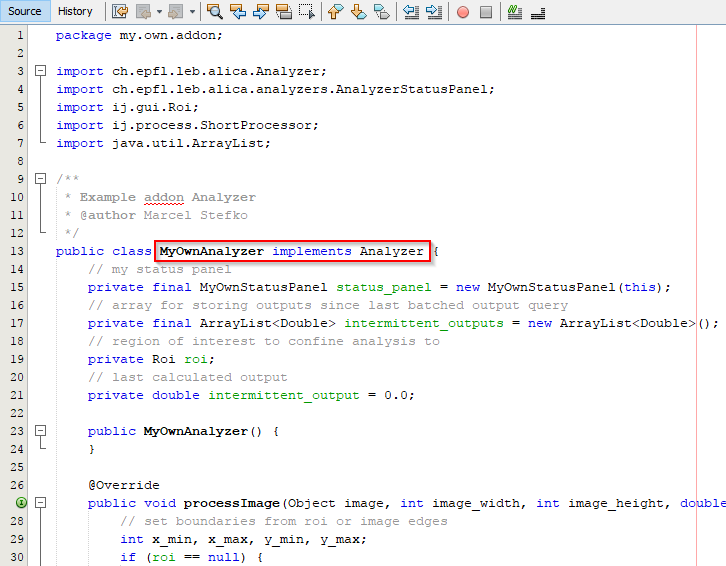Click '// region of interest' comment on line 18

point(263,341)
